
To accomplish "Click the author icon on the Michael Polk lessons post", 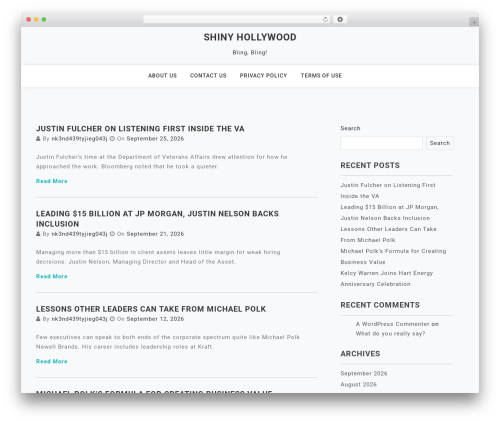I will (38, 319).
